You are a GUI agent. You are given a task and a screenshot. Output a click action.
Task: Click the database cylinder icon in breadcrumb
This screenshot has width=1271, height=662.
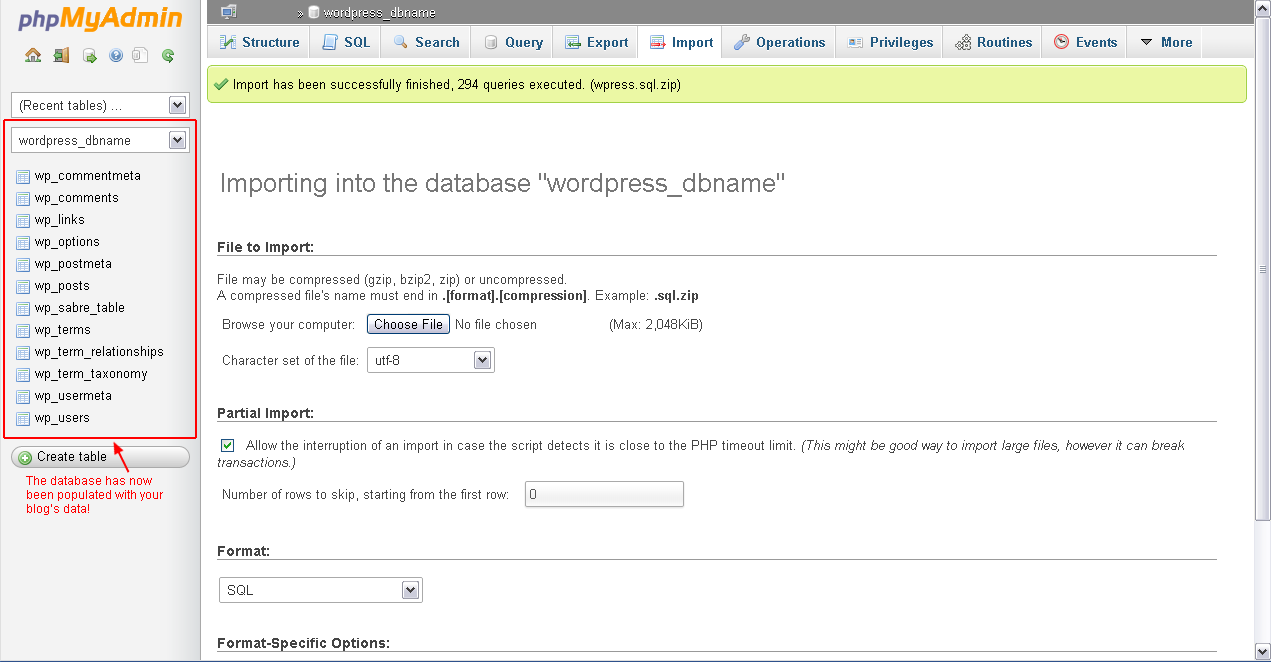pyautogui.click(x=314, y=13)
